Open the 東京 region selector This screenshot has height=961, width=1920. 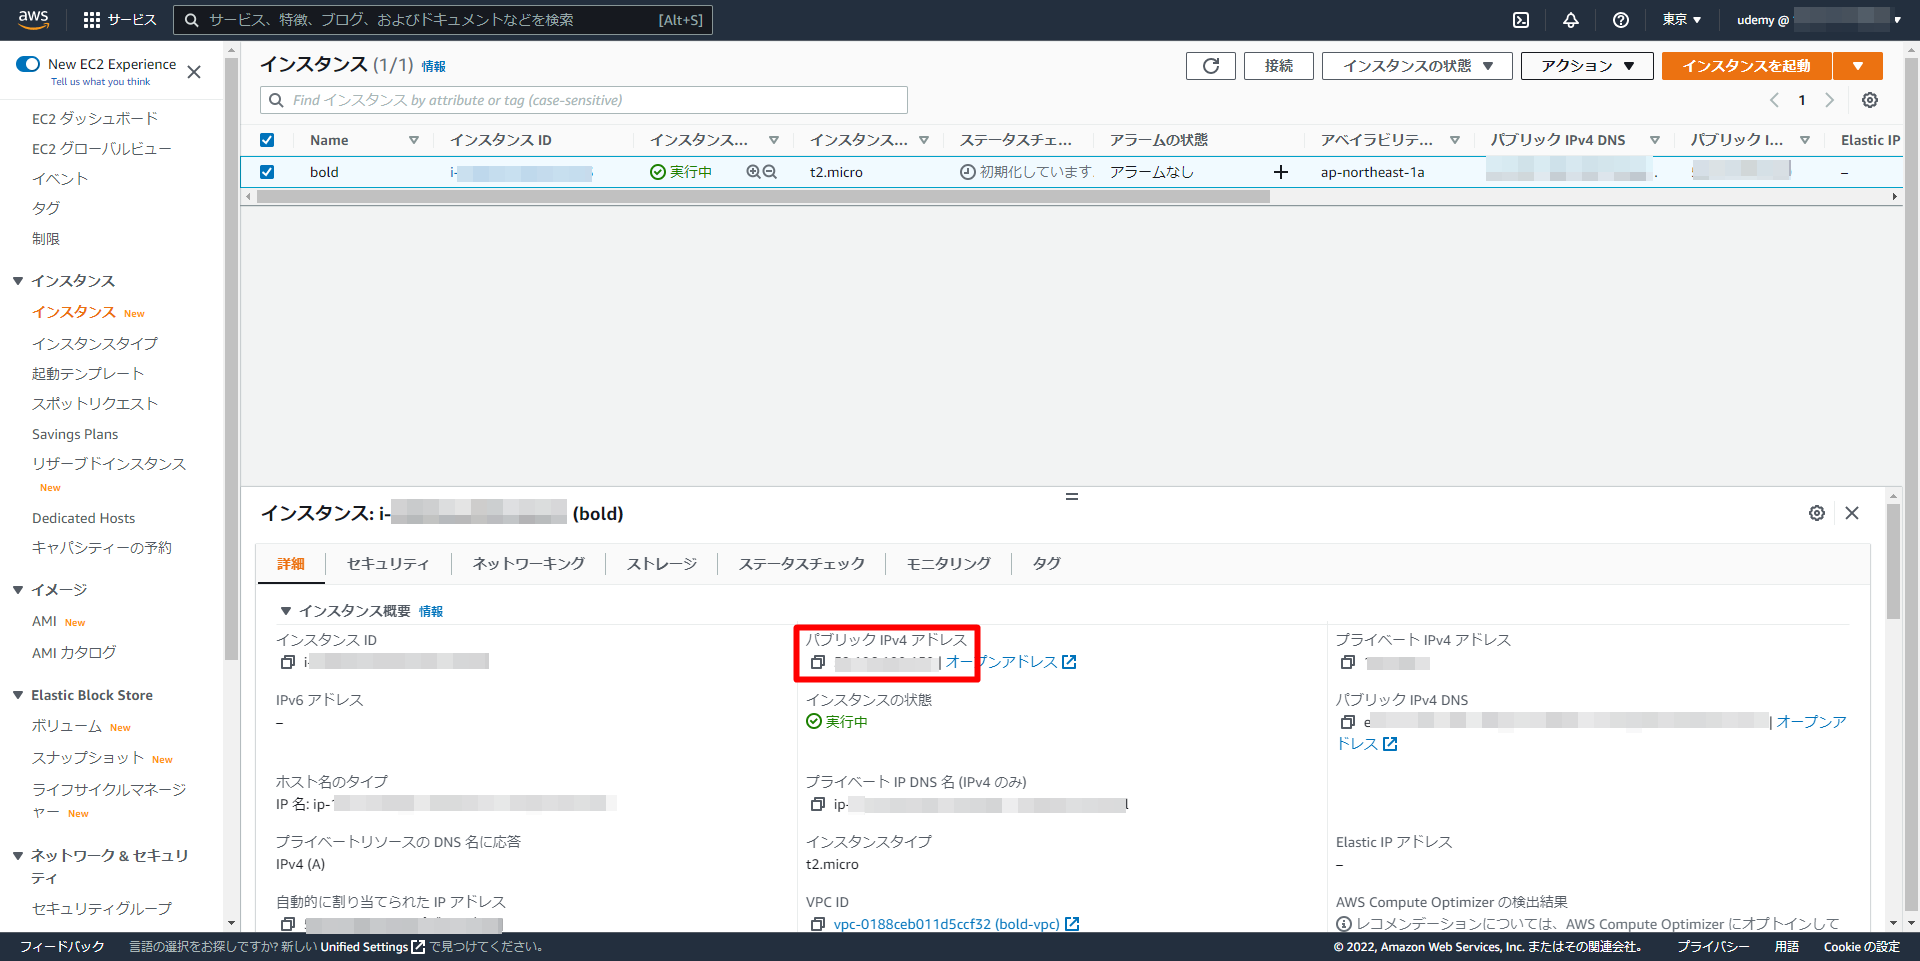click(1682, 20)
